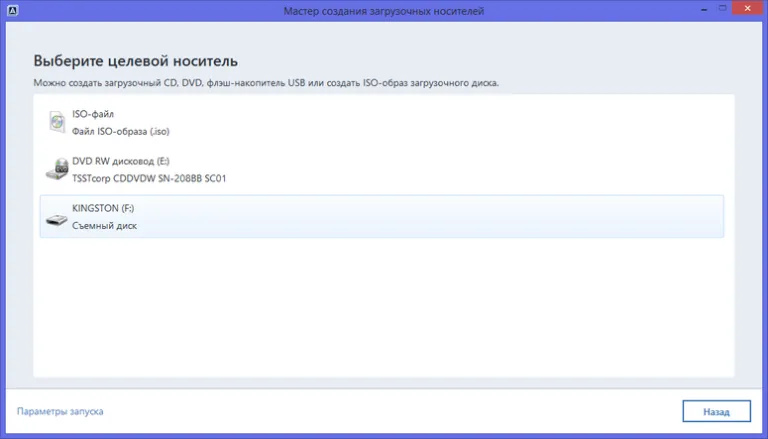Click the Acronis app icon in title bar
768x439 pixels.
[13, 10]
